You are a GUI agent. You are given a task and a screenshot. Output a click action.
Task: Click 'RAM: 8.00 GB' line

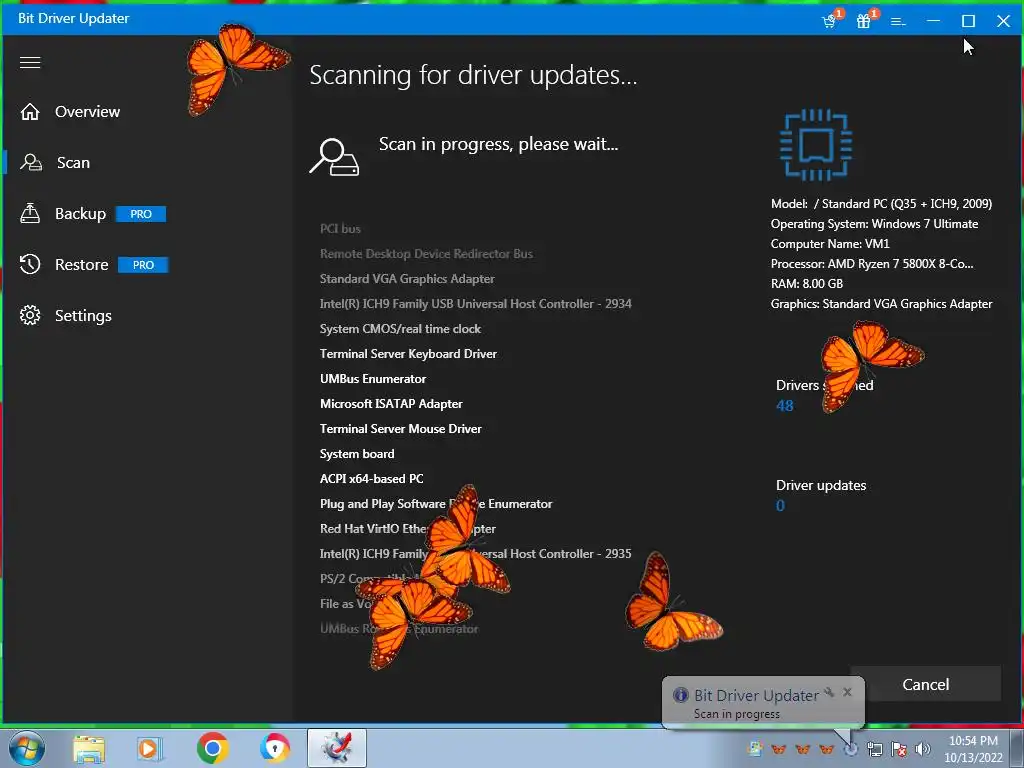pos(807,284)
